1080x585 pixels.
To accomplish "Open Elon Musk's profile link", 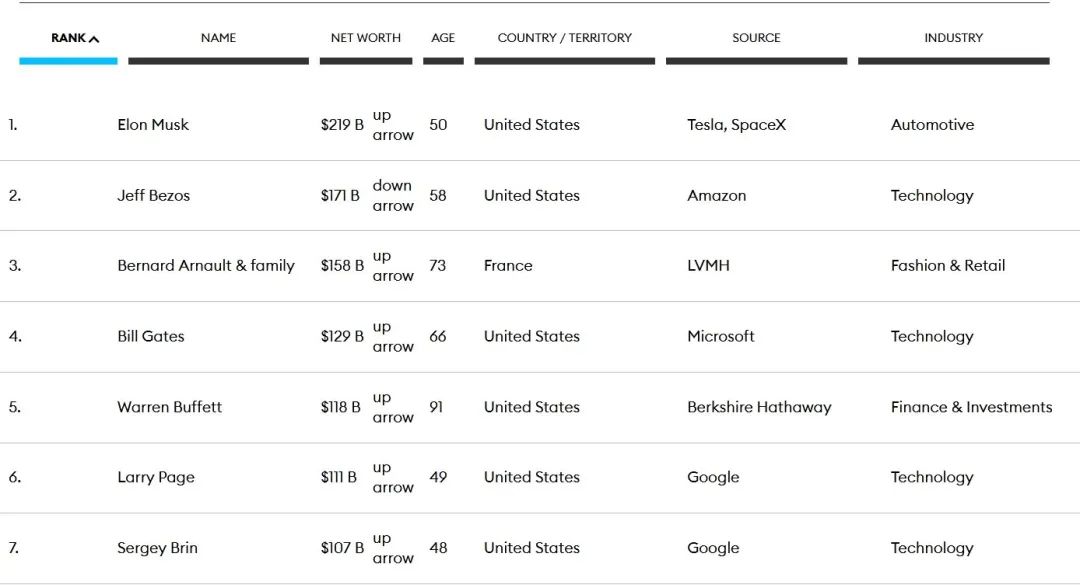I will pos(153,125).
